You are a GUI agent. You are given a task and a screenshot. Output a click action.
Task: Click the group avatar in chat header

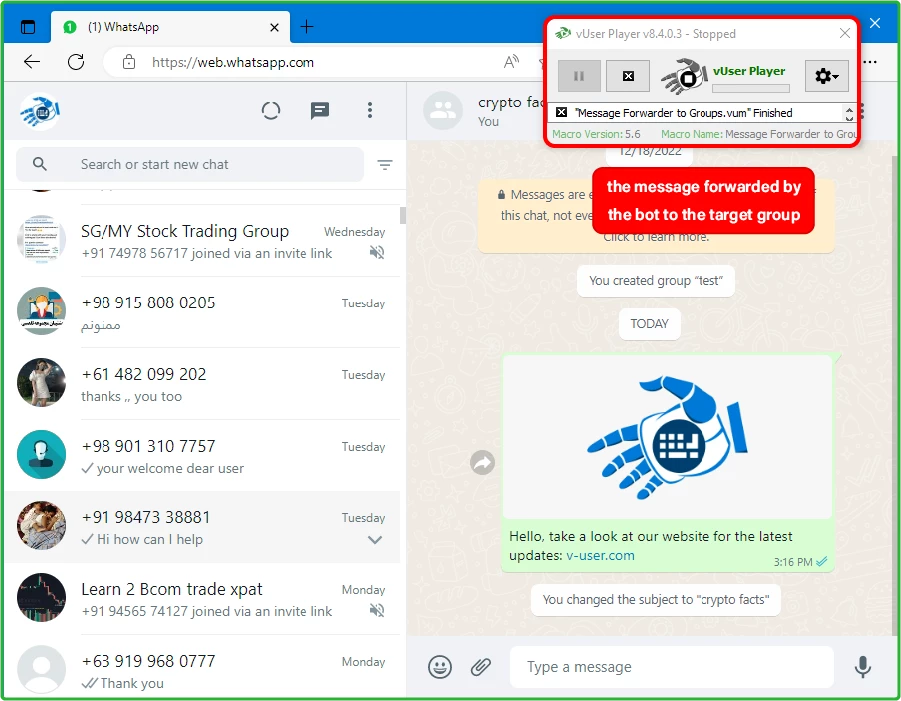(442, 110)
